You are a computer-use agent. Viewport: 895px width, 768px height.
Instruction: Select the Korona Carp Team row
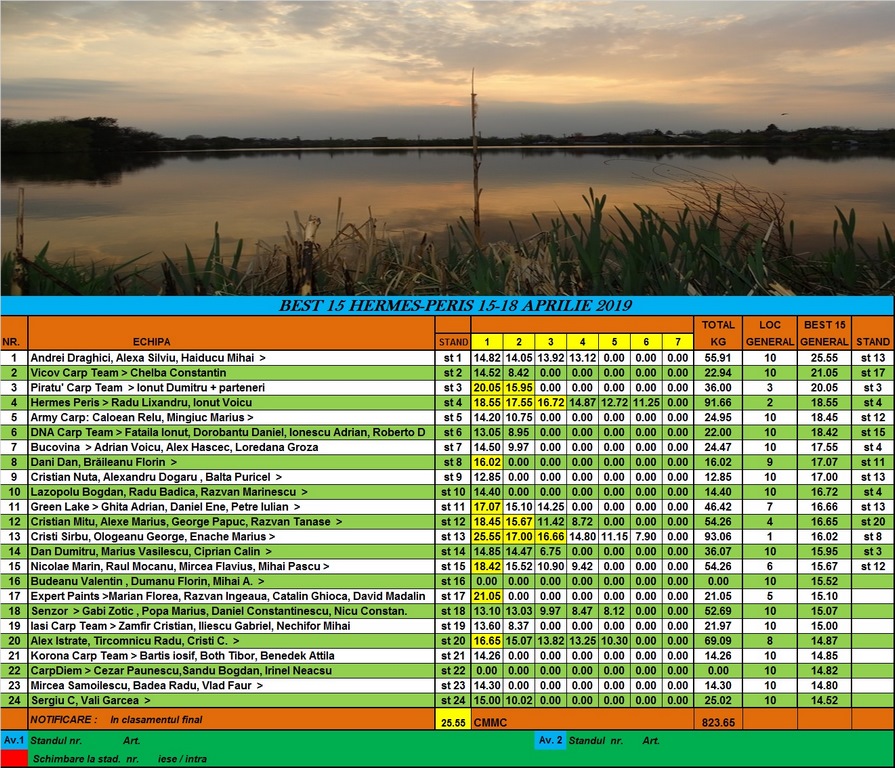click(x=447, y=656)
